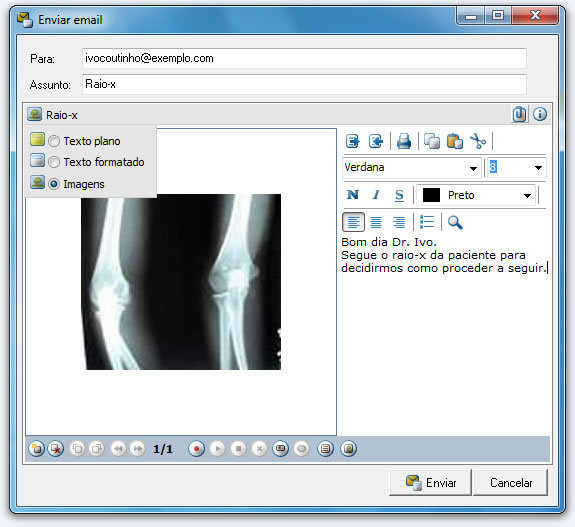Click the print icon in editor toolbar
The height and width of the screenshot is (527, 575).
pos(404,141)
